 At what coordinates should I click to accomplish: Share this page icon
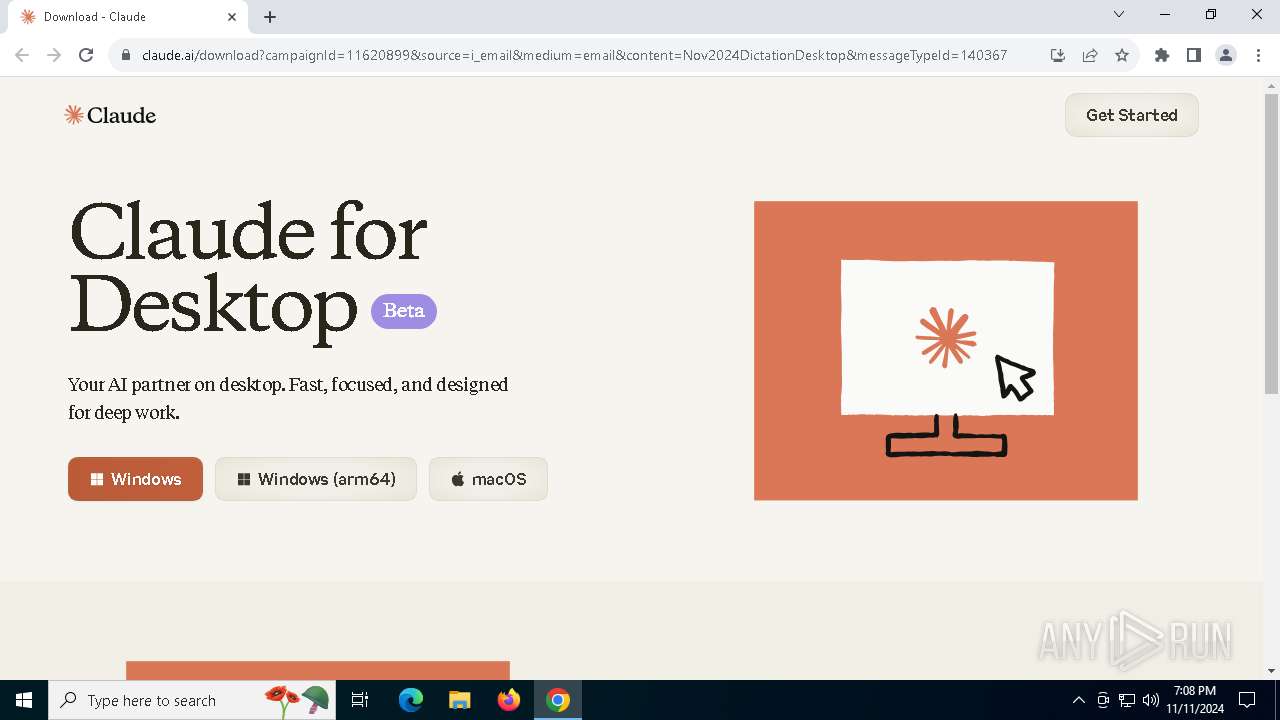(x=1090, y=55)
